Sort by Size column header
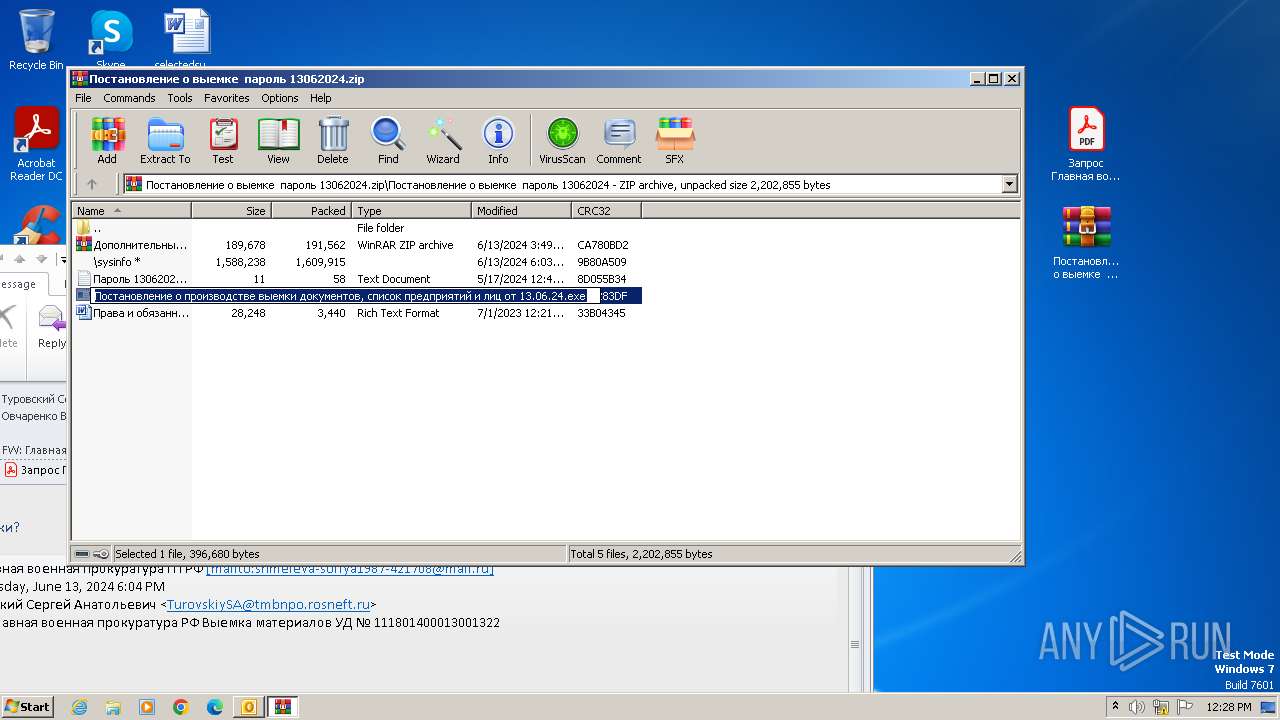The width and height of the screenshot is (1280, 720). click(231, 211)
